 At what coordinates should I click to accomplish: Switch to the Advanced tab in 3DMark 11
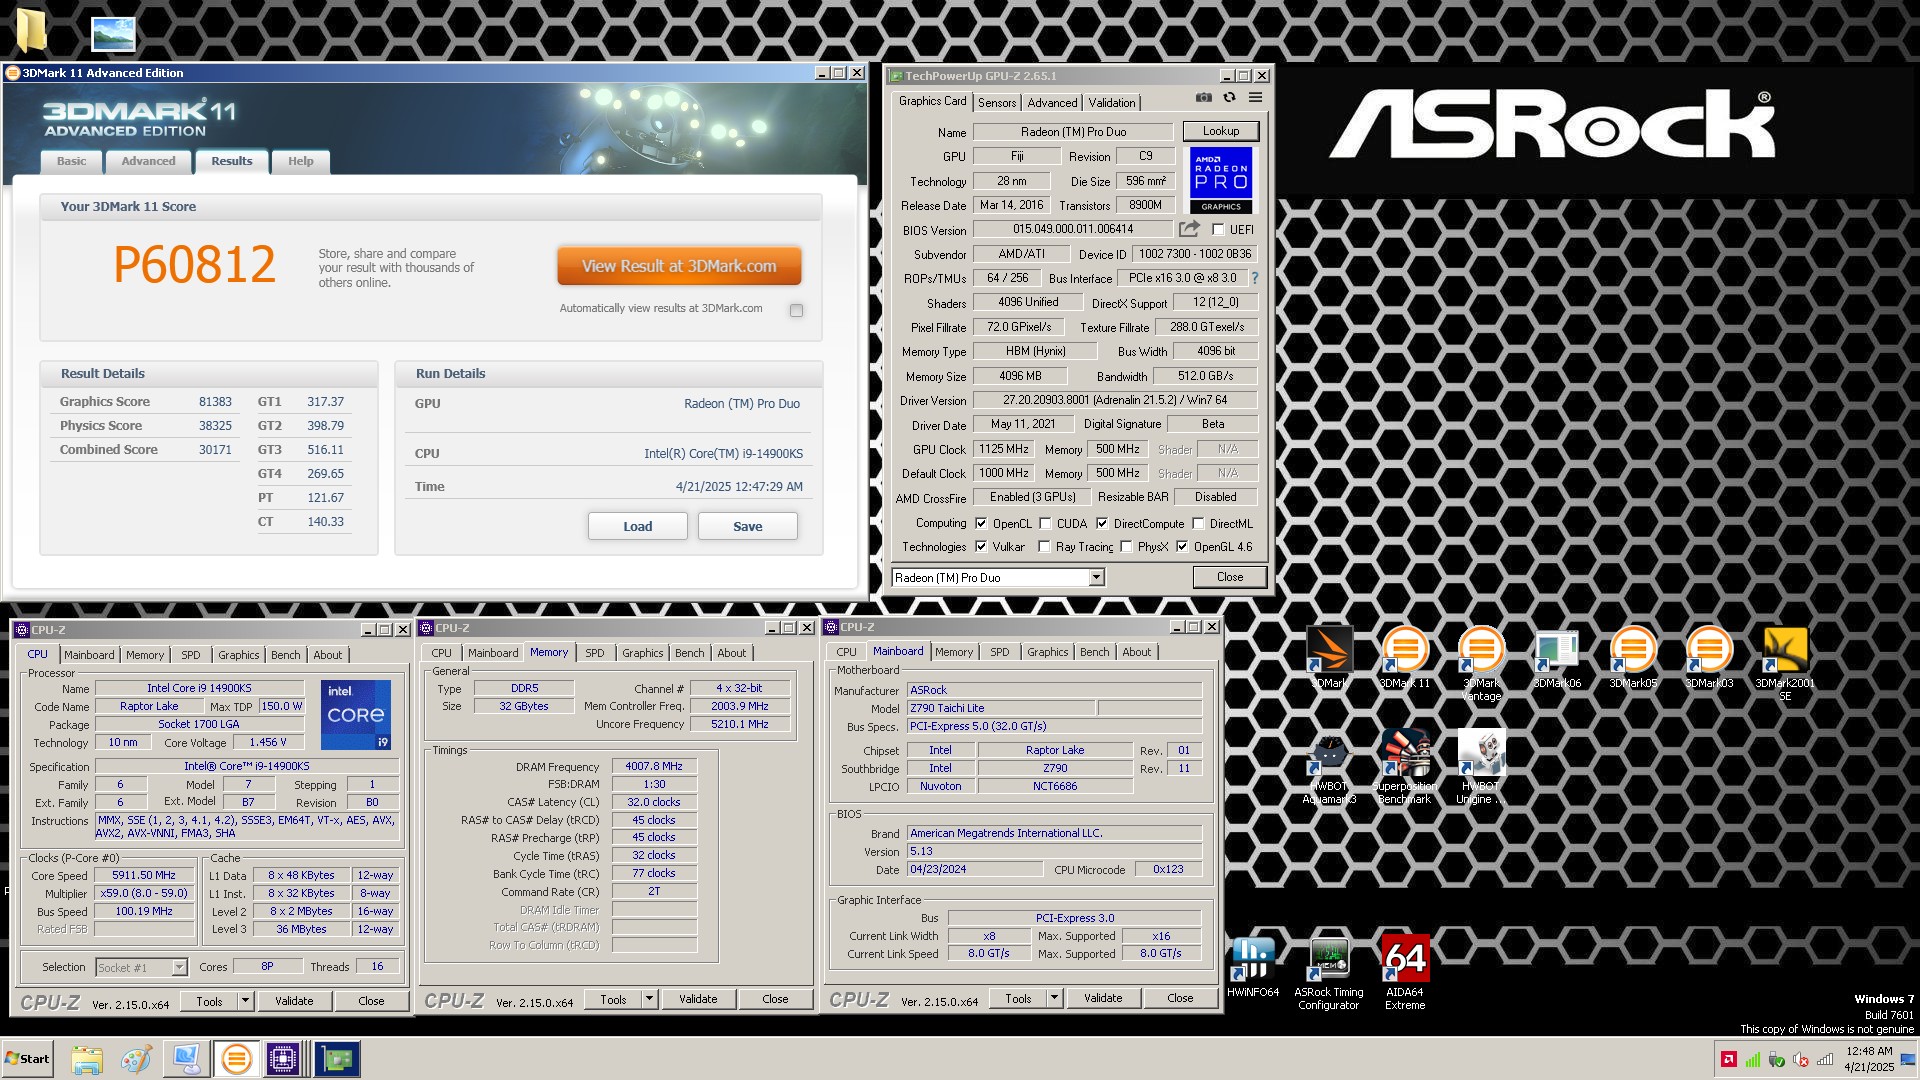pos(148,161)
